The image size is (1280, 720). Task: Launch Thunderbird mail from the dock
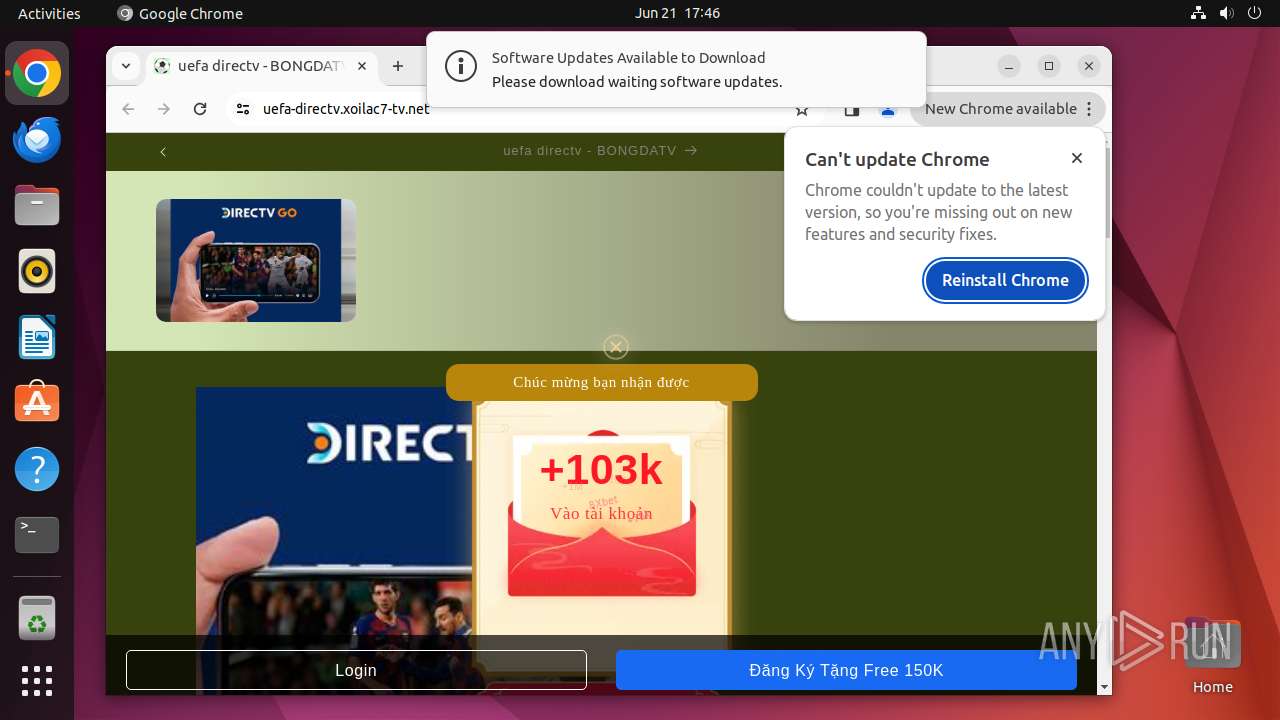[37, 140]
